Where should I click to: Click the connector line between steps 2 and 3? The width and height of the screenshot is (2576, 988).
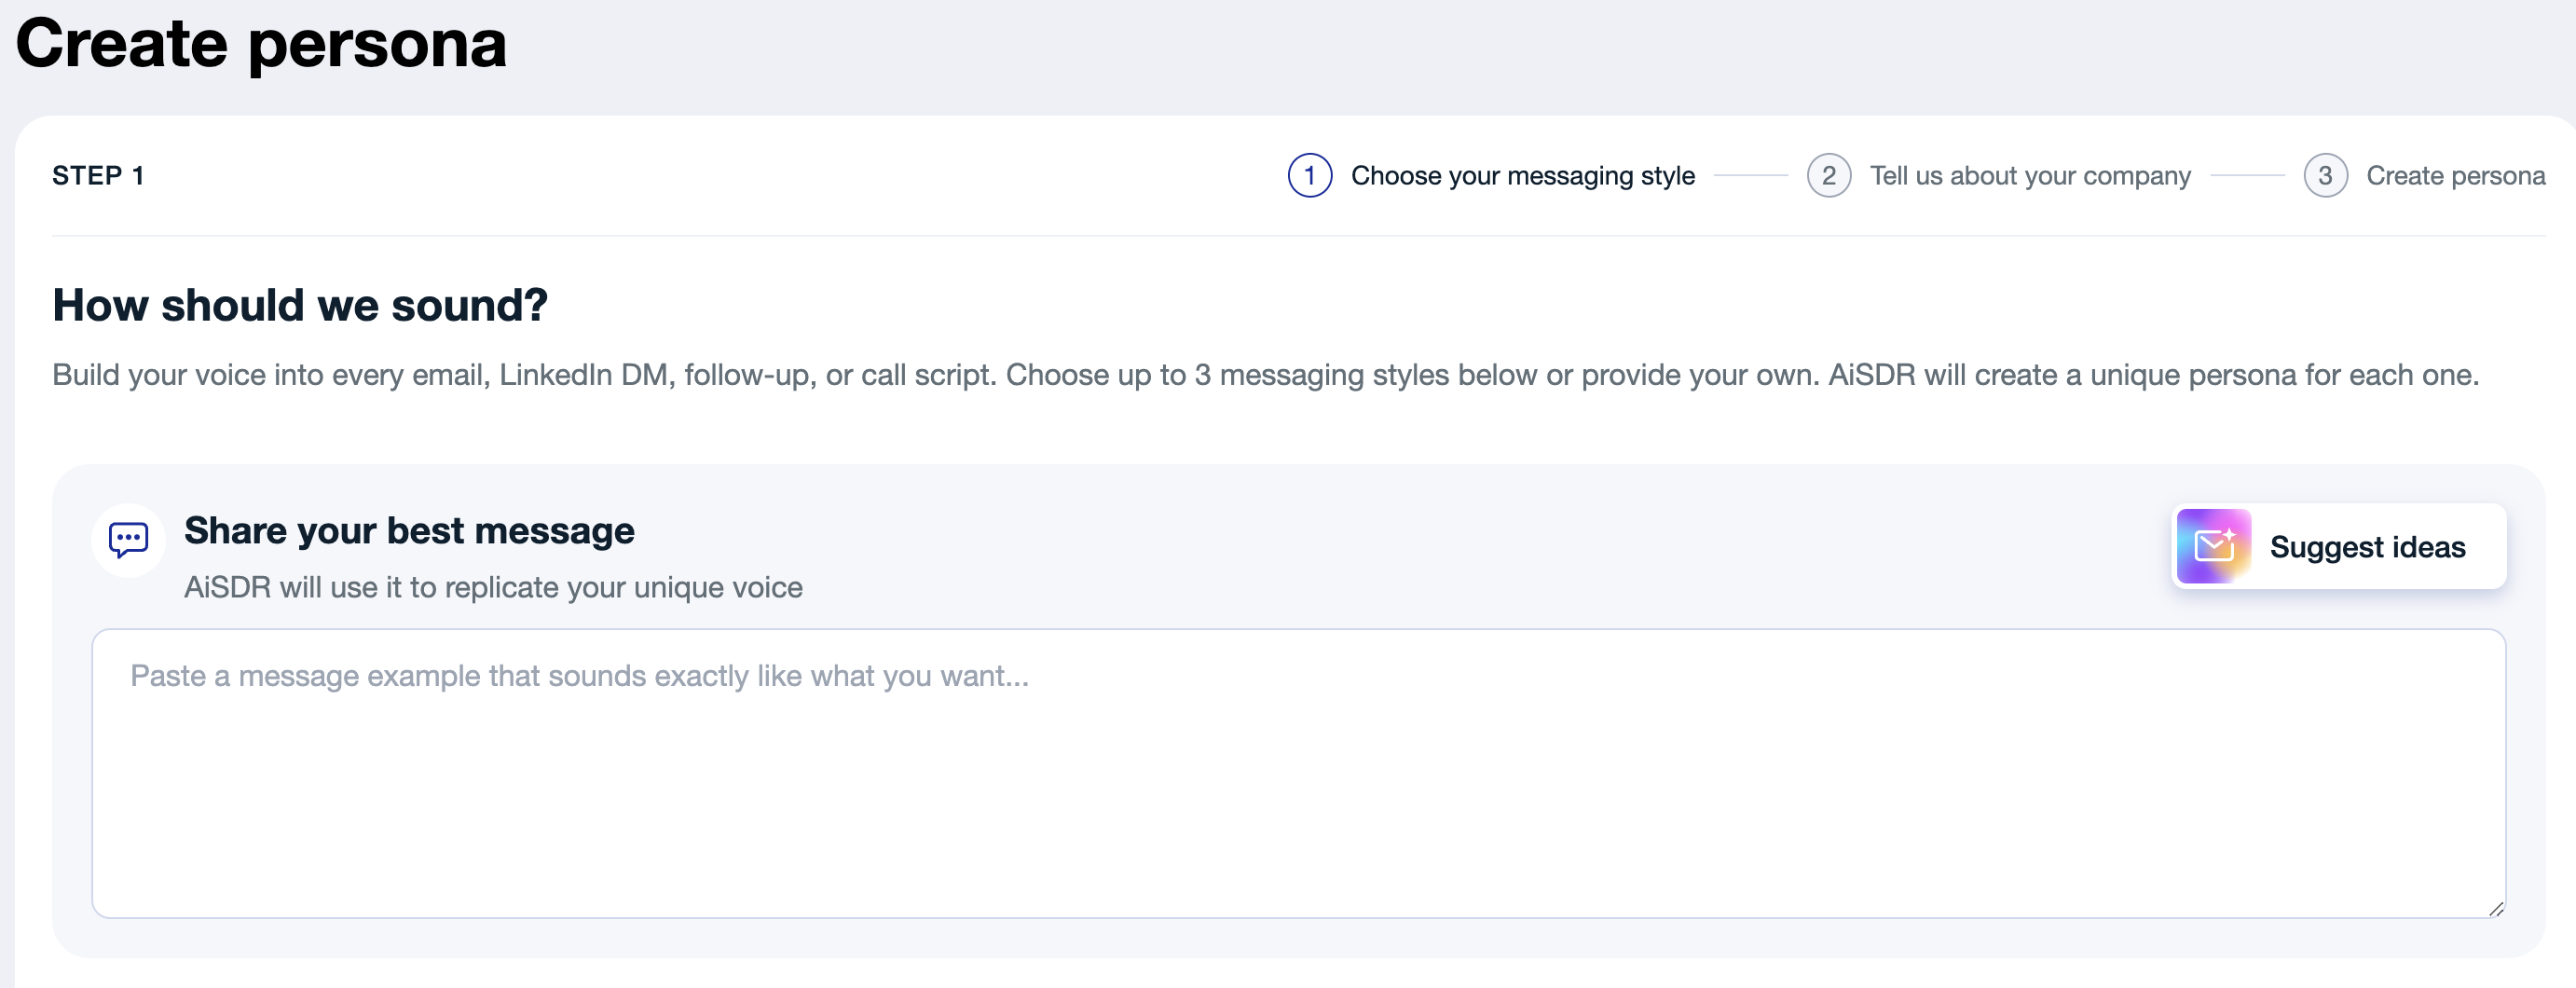pos(2247,176)
